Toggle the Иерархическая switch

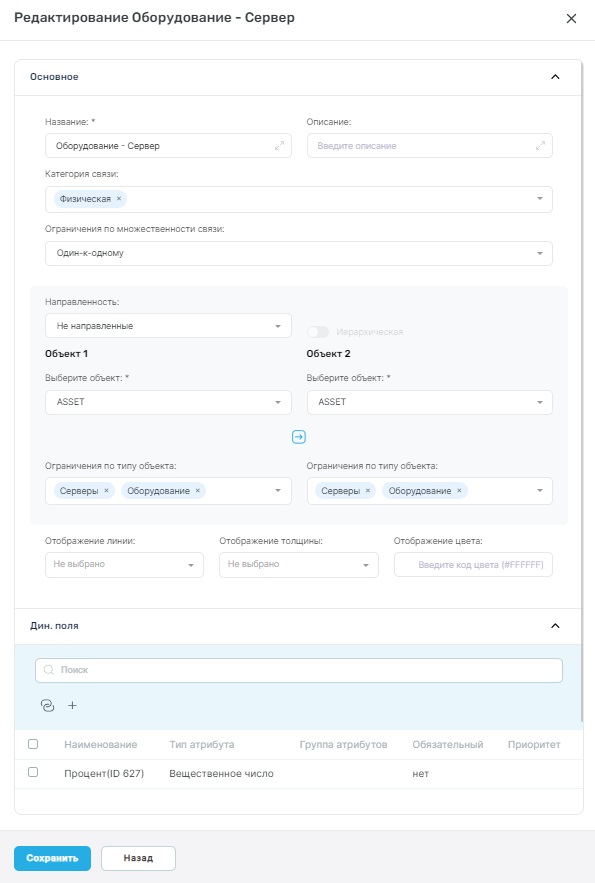[x=318, y=332]
